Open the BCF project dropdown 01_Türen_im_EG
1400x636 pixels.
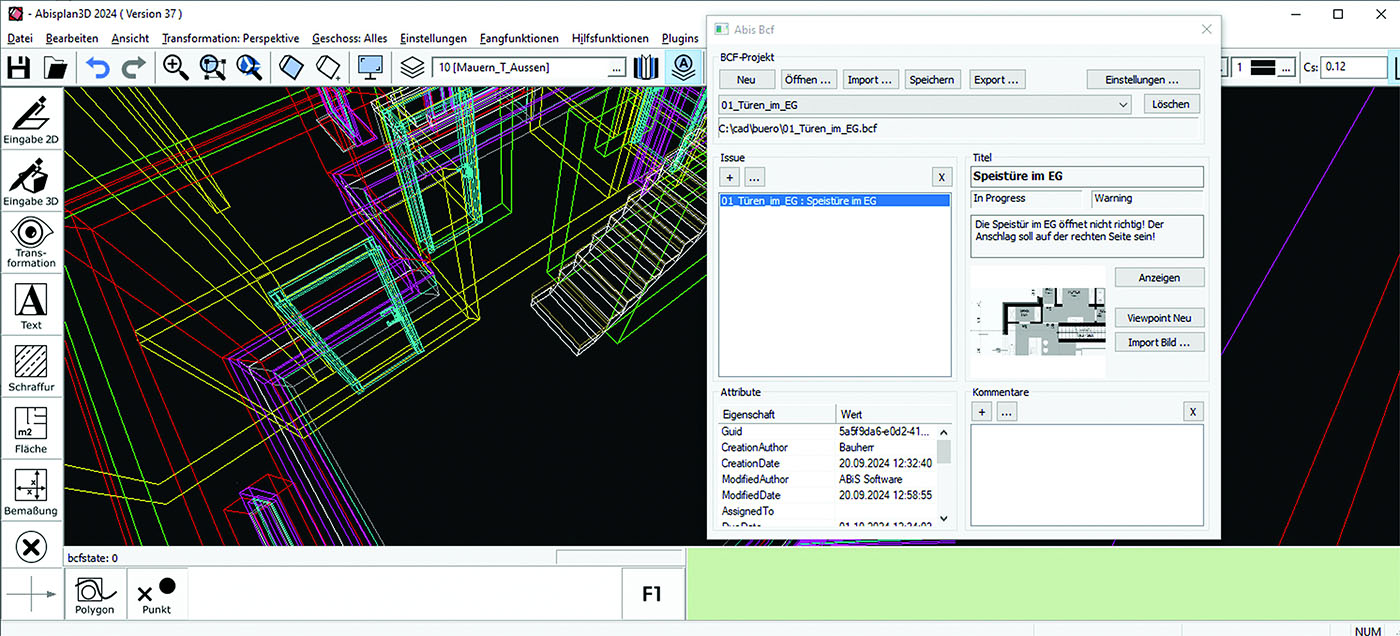coord(926,104)
